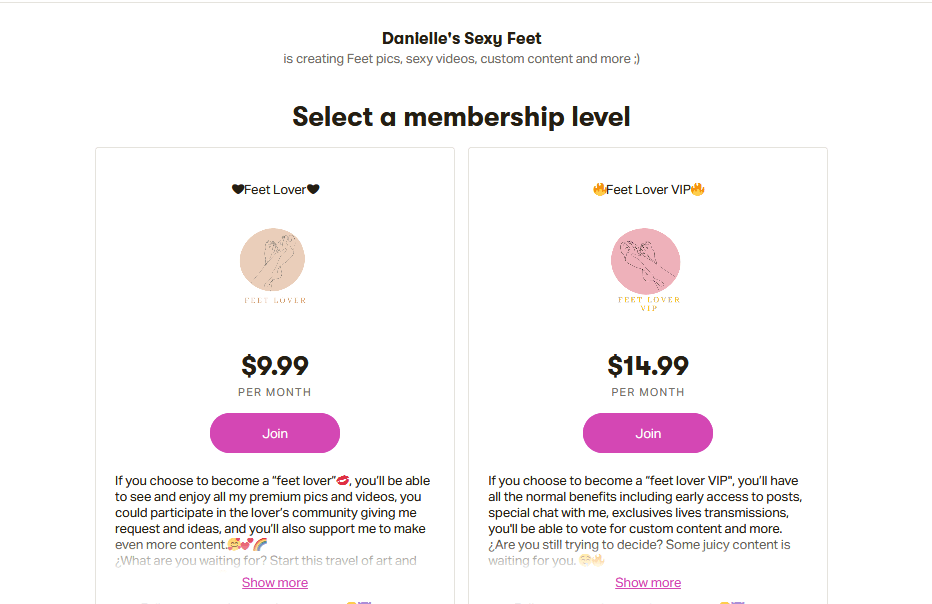Screen dimensions: 932x604
Task: Select the Feet Lover tier title
Action: click(275, 190)
